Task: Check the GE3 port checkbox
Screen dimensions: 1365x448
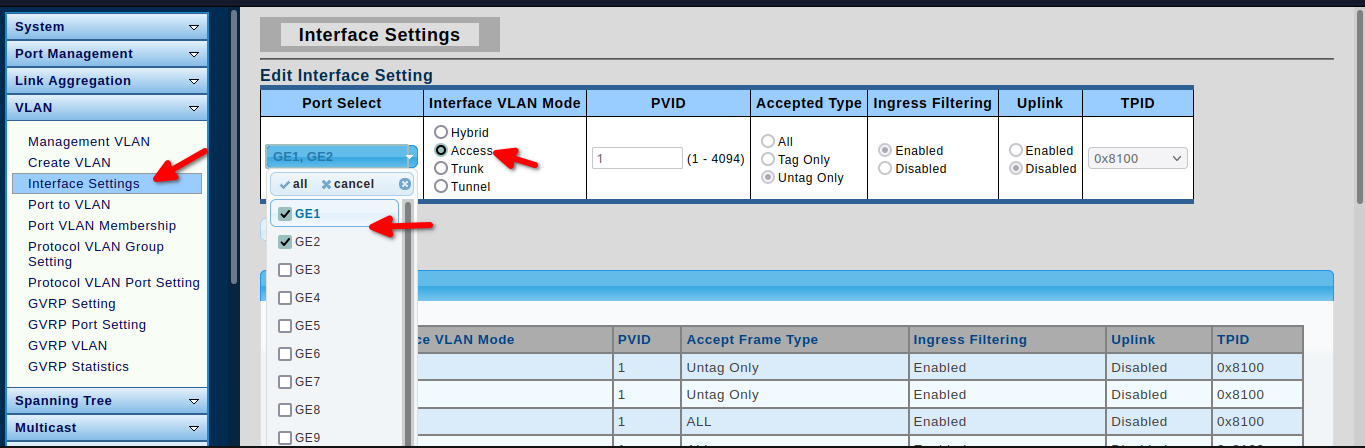Action: click(x=285, y=270)
